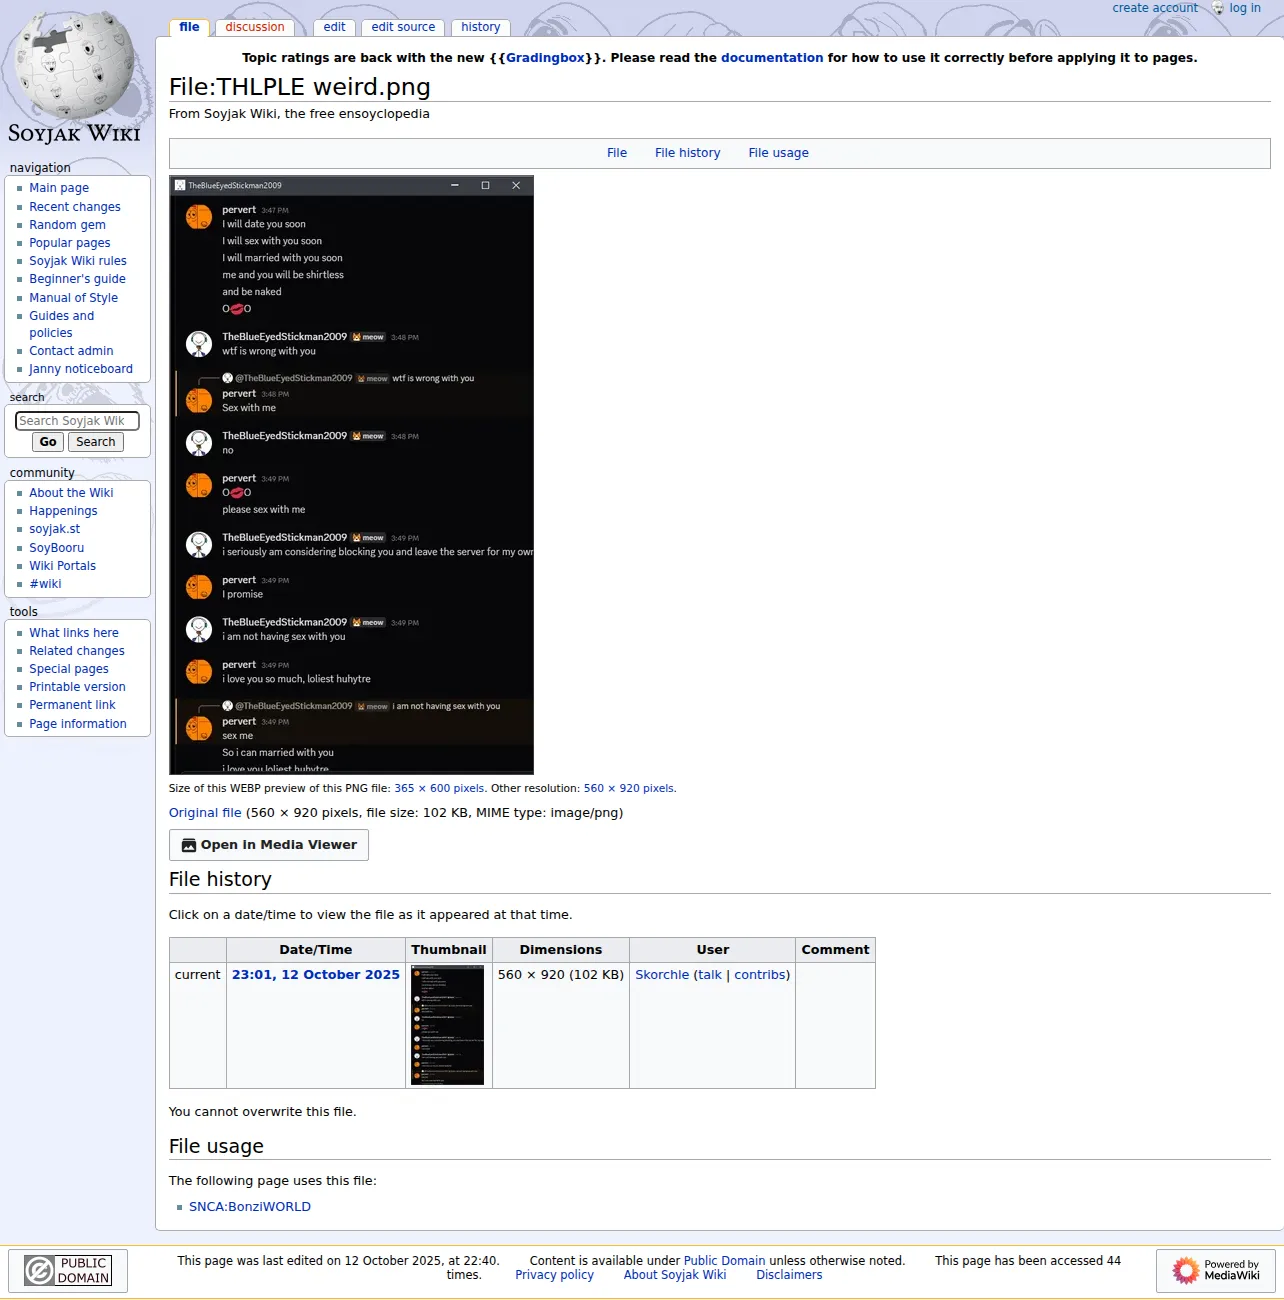Open 'Recent changes'
1284x1300 pixels.
[x=75, y=207]
